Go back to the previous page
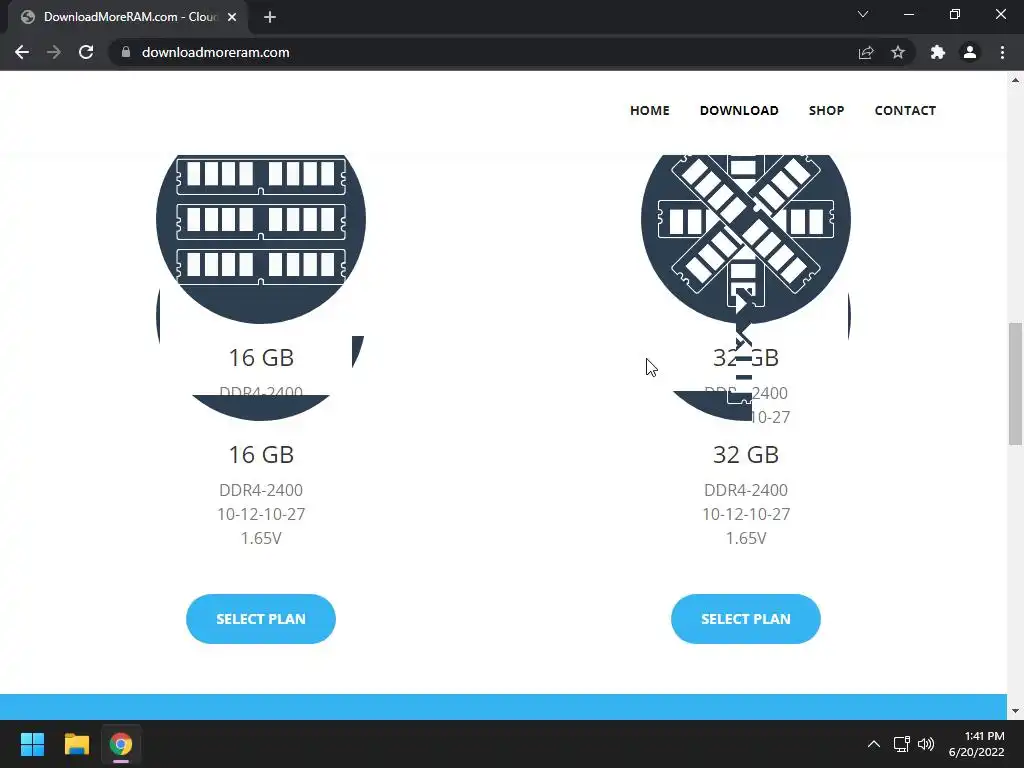This screenshot has width=1024, height=768. (22, 52)
